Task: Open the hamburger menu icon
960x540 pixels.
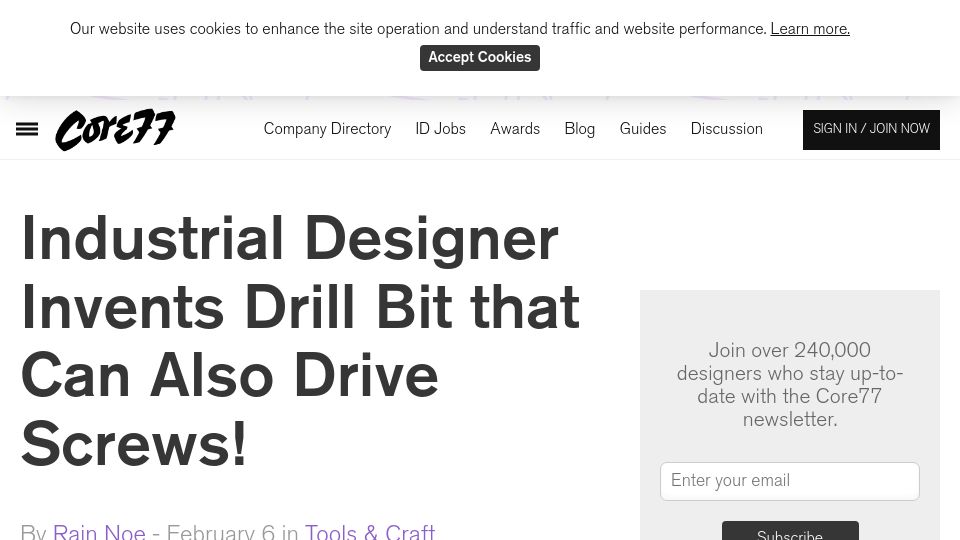Action: pos(27,129)
